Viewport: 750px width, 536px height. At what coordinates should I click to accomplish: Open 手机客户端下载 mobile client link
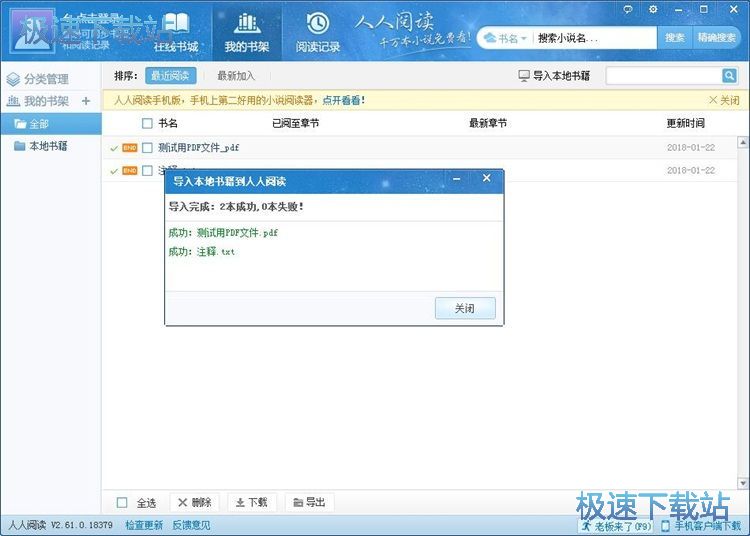click(701, 526)
